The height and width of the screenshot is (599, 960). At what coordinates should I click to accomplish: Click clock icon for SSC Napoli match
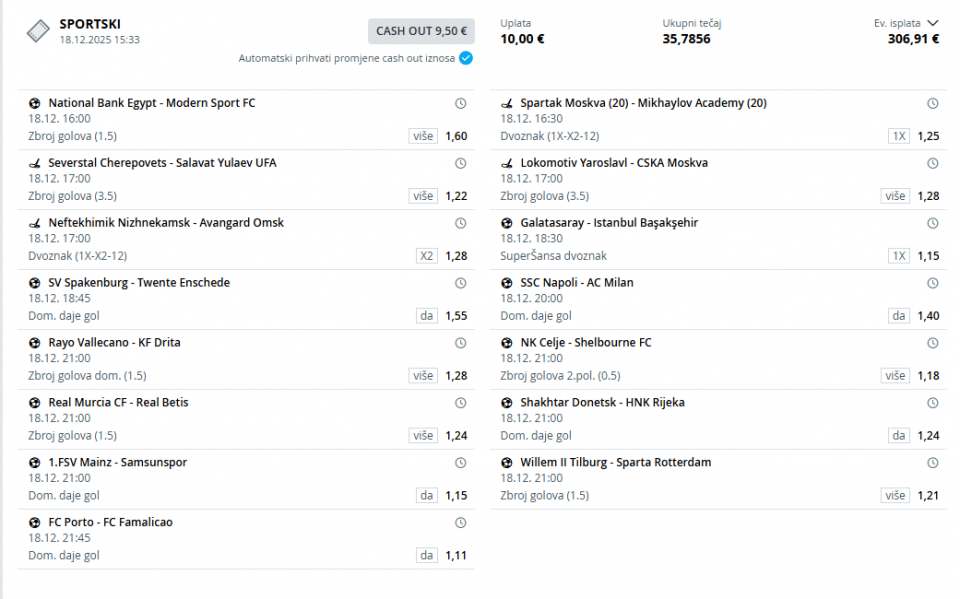click(933, 283)
